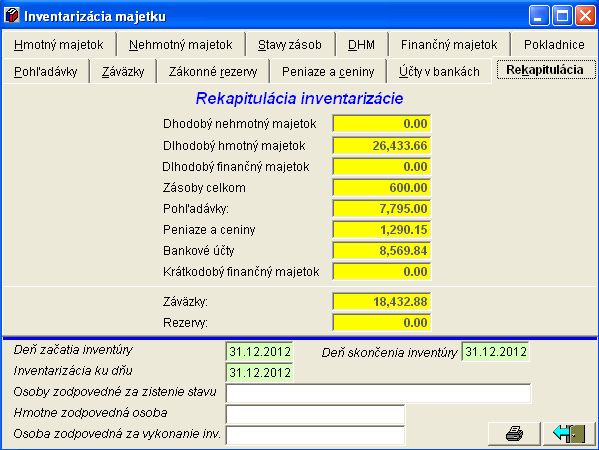Open the Hmotný majetok tab
This screenshot has height=450, width=599.
58,45
